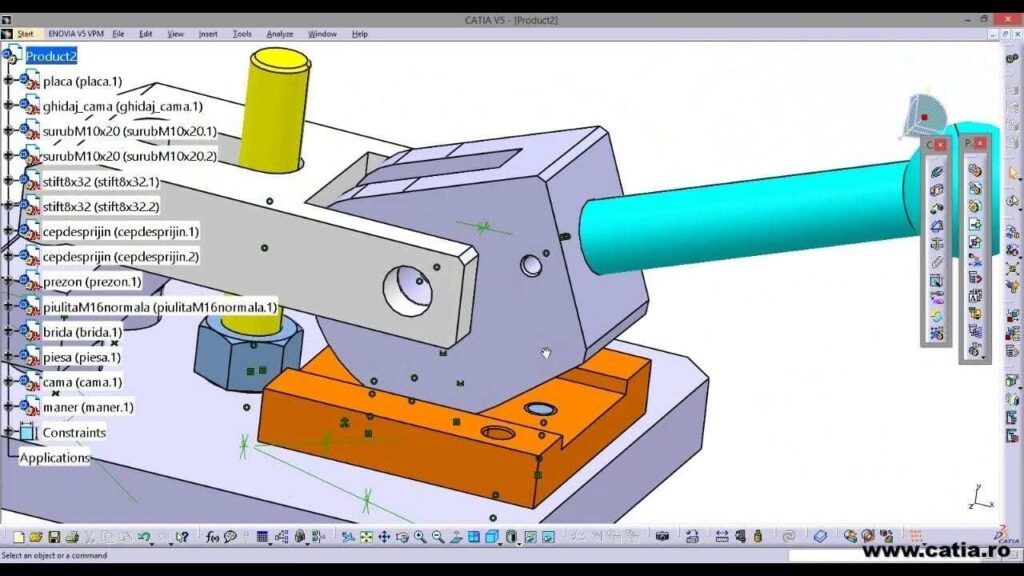Click the Design Table icon
Viewport: 1024px width, 576px height.
pos(262,537)
